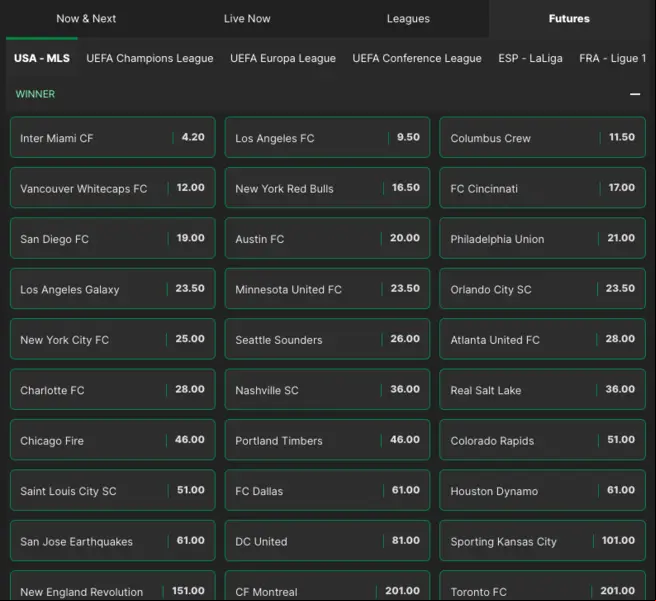Add New York City FC 25.00
Screen dimensions: 656x601
113,339
